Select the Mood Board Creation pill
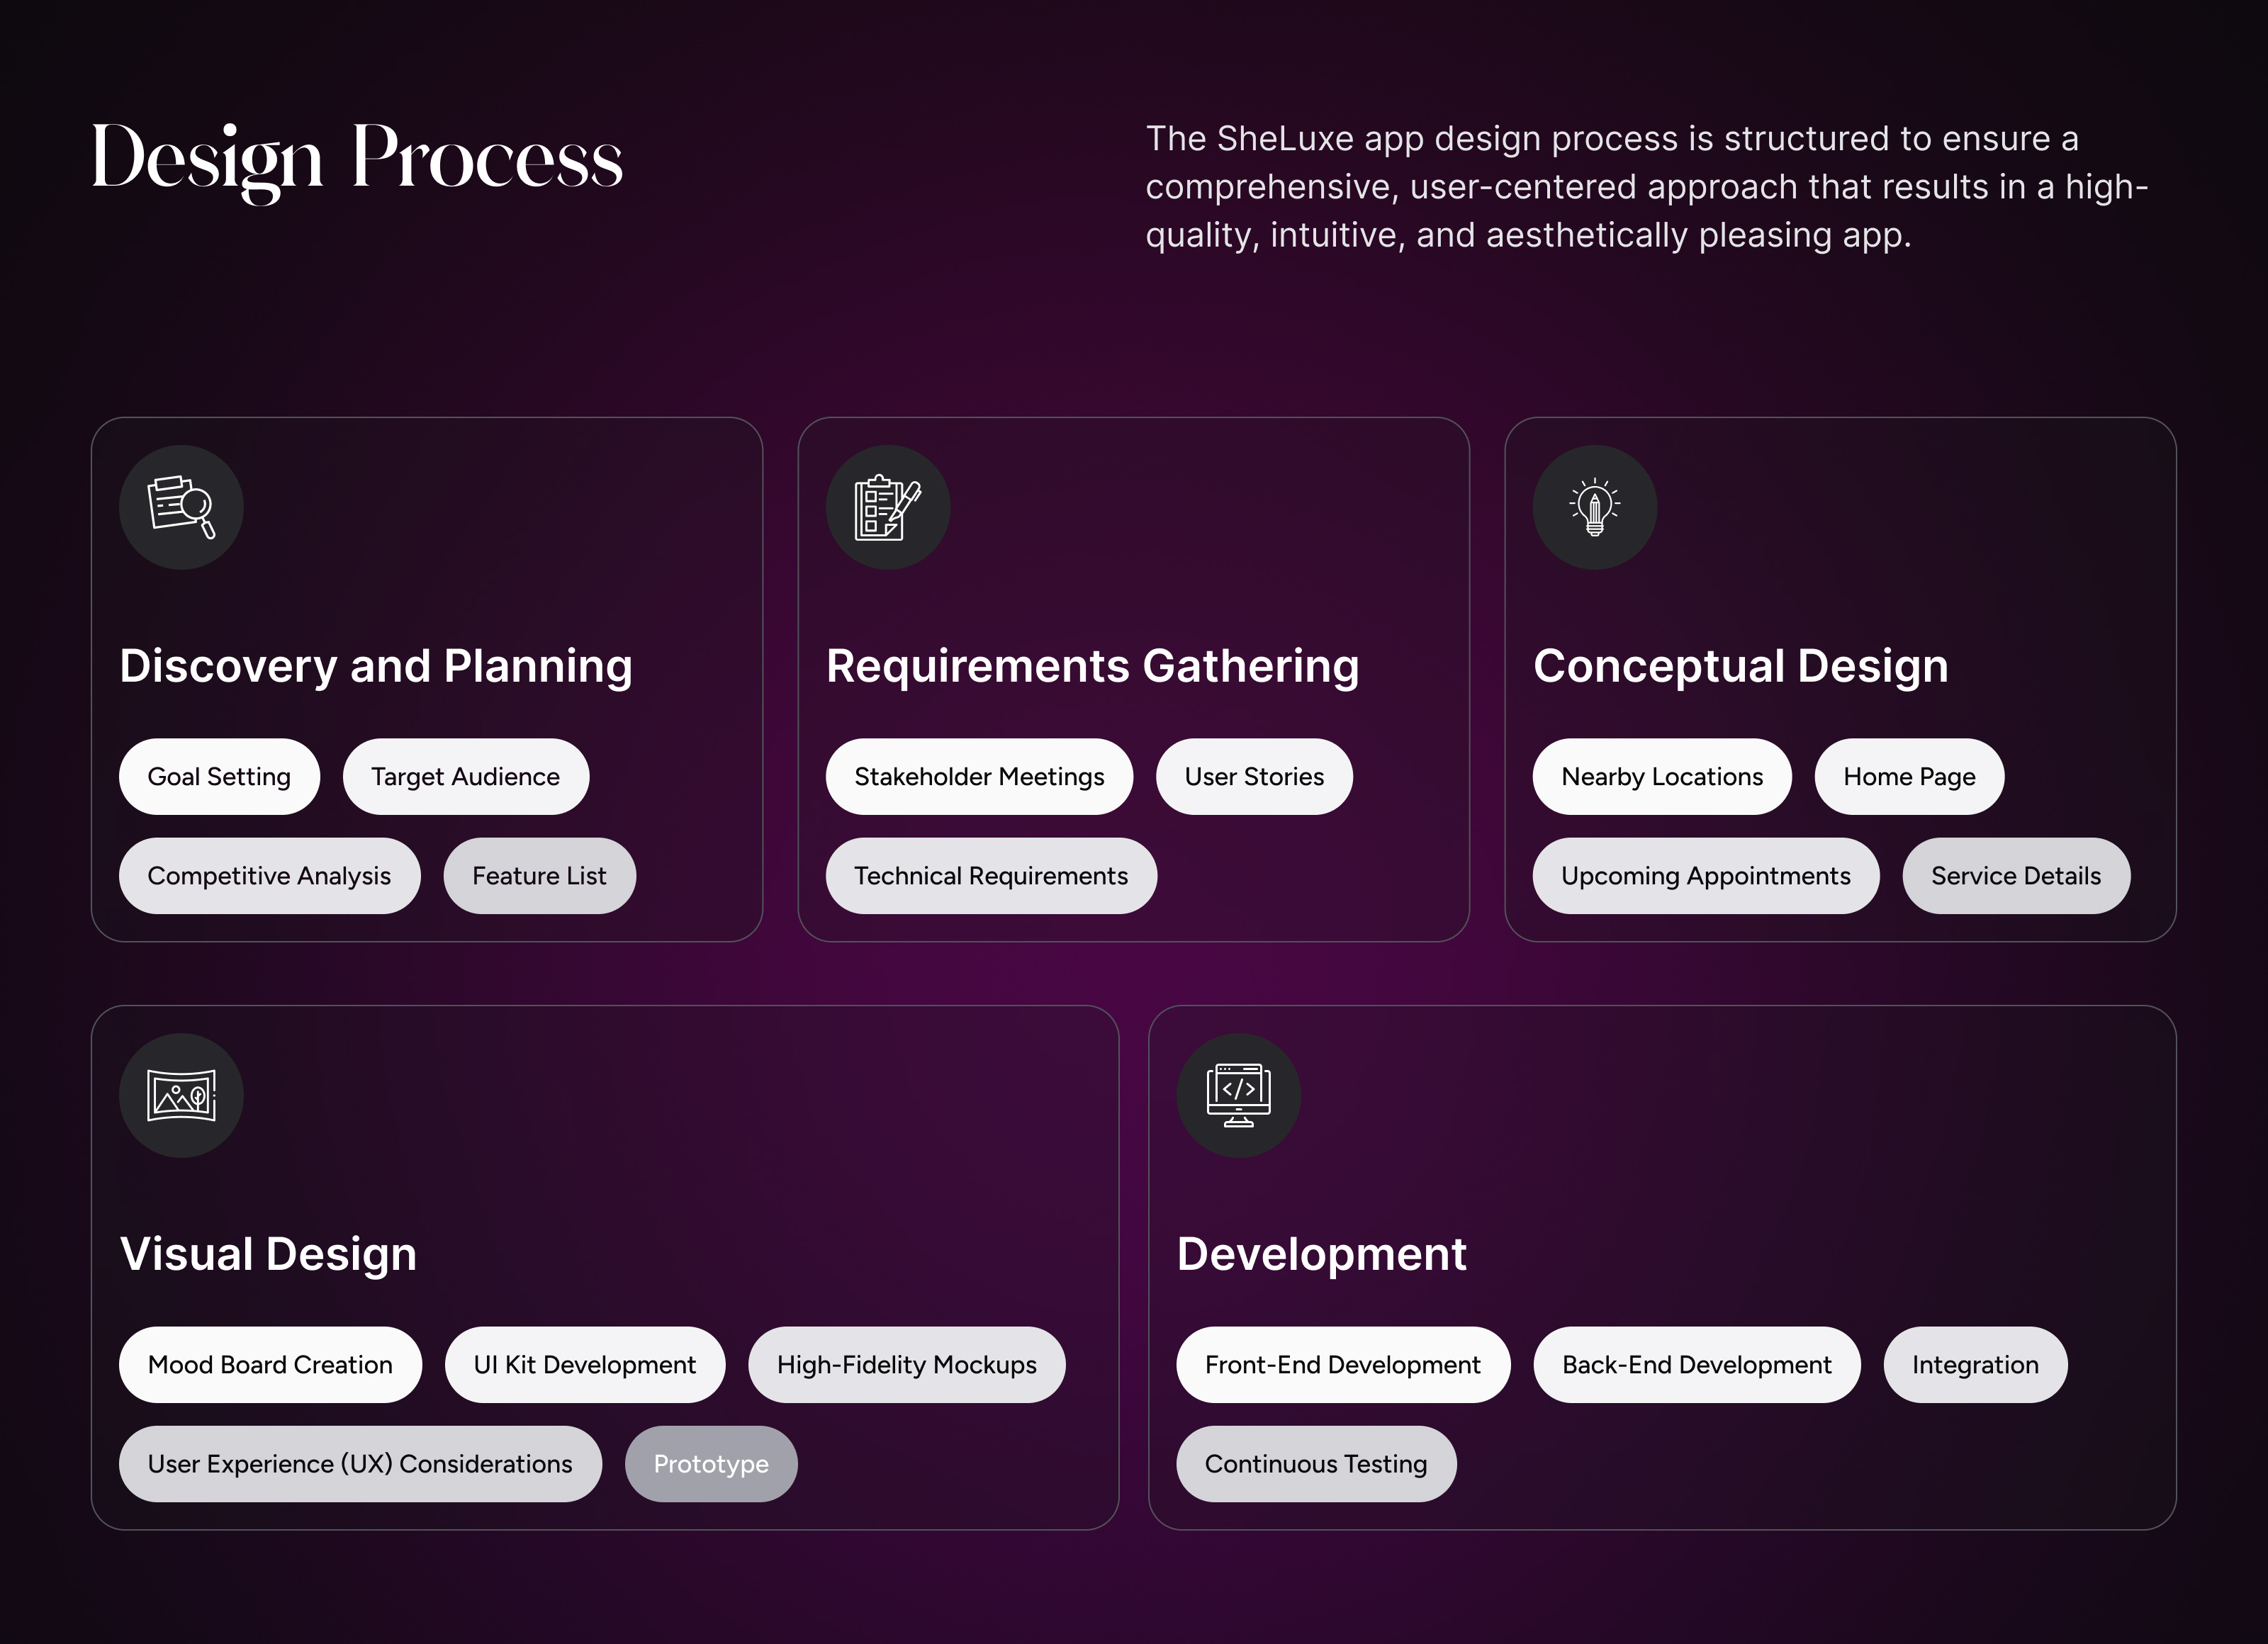2268x1644 pixels. click(270, 1365)
